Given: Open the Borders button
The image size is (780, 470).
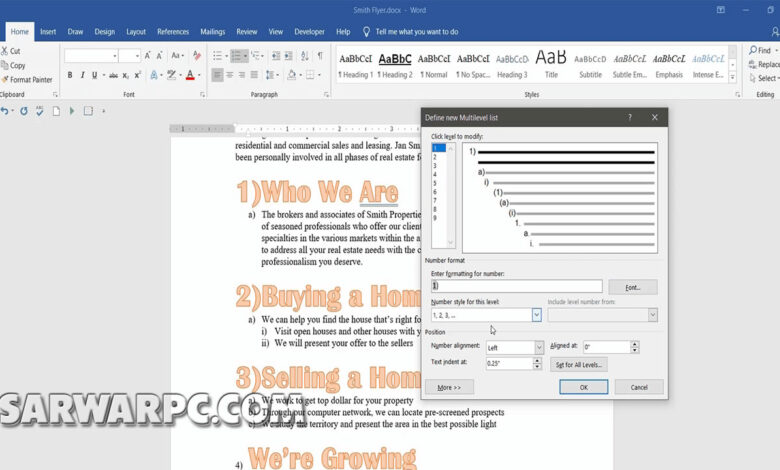Looking at the screenshot, I should click(x=310, y=75).
